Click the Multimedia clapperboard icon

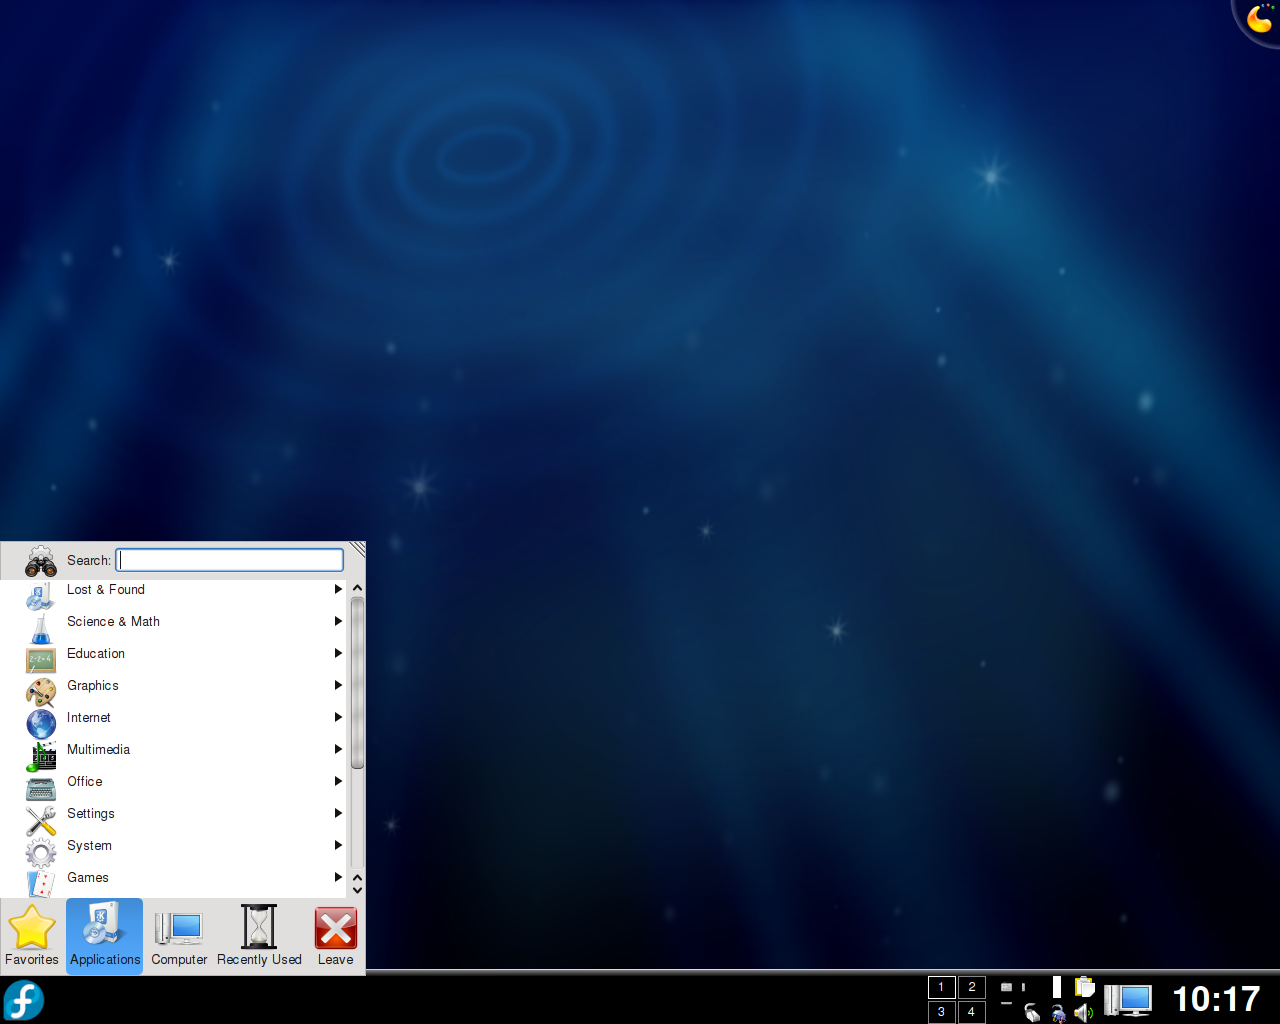click(x=41, y=756)
